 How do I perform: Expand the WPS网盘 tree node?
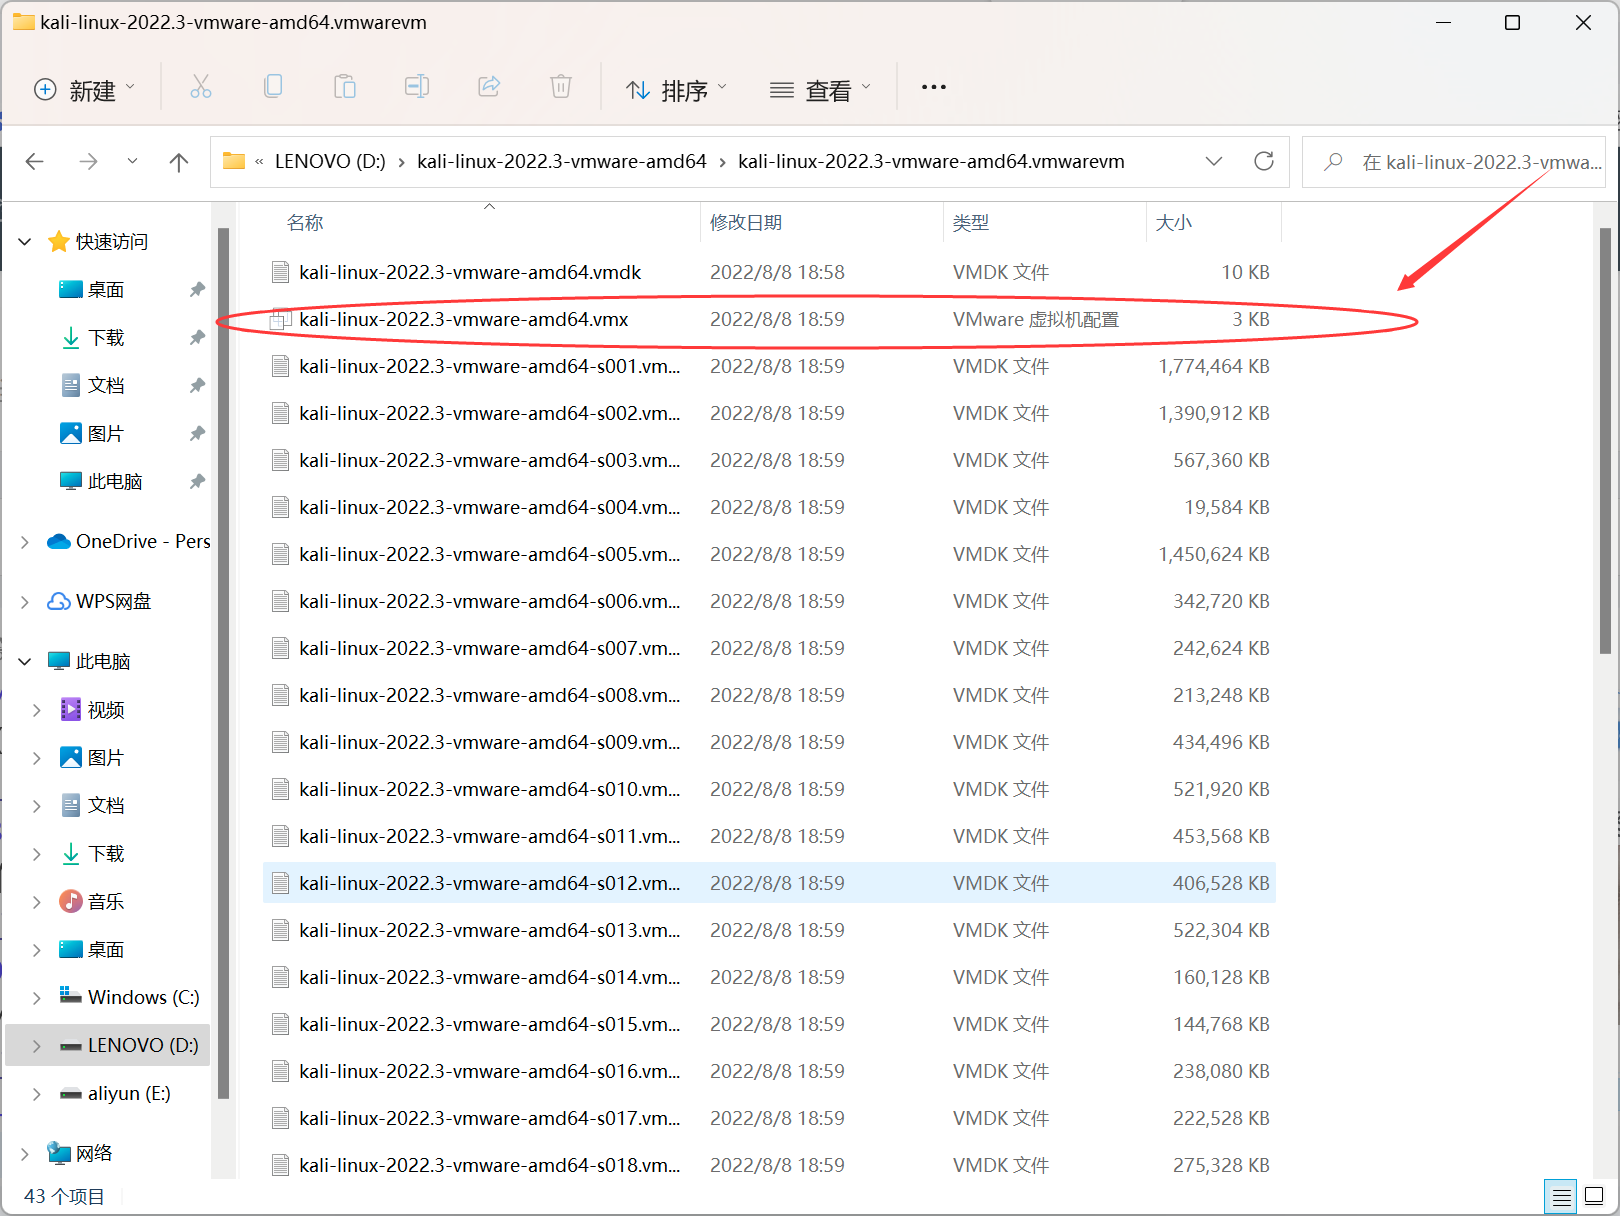pyautogui.click(x=25, y=602)
